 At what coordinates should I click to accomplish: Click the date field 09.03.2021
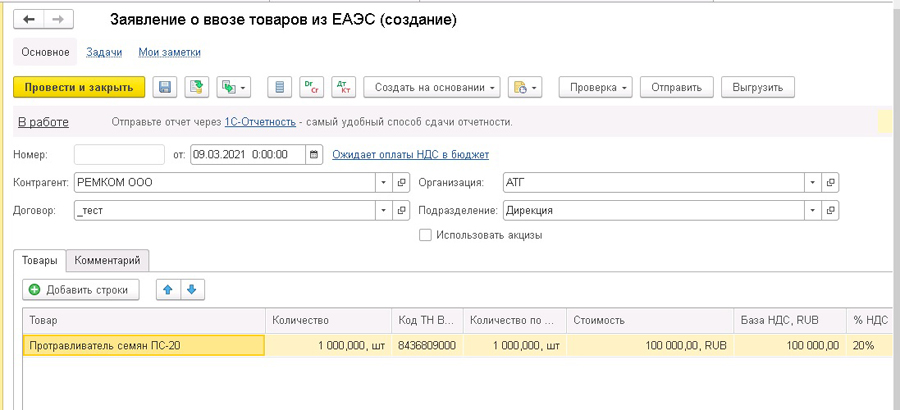pos(248,154)
